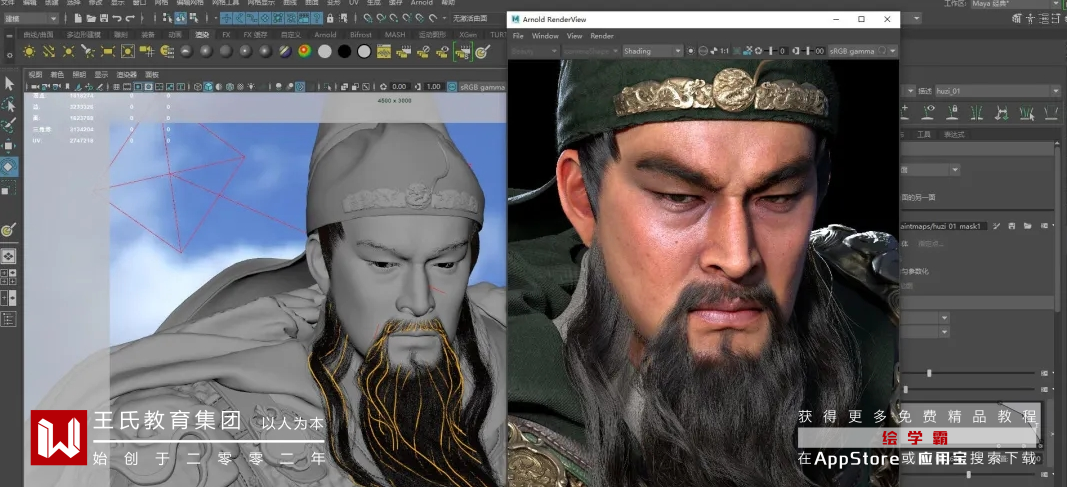Click the 1:1 zoom icon in Arnold RenderView

[724, 51]
